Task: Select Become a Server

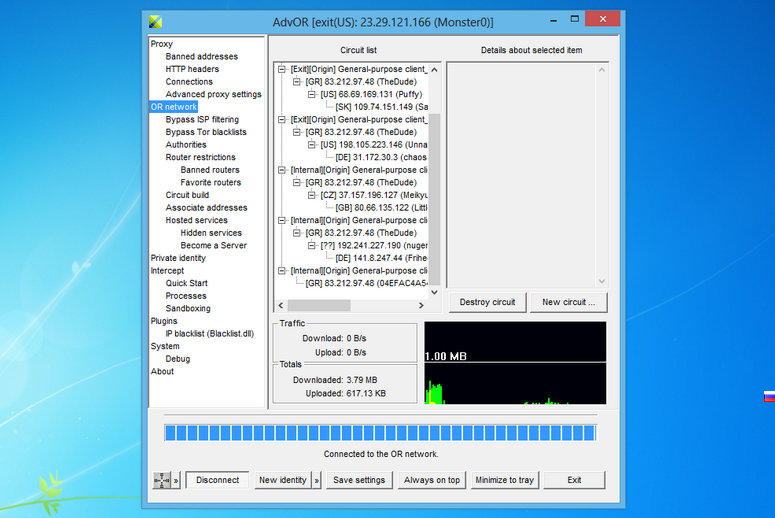Action: tap(214, 246)
